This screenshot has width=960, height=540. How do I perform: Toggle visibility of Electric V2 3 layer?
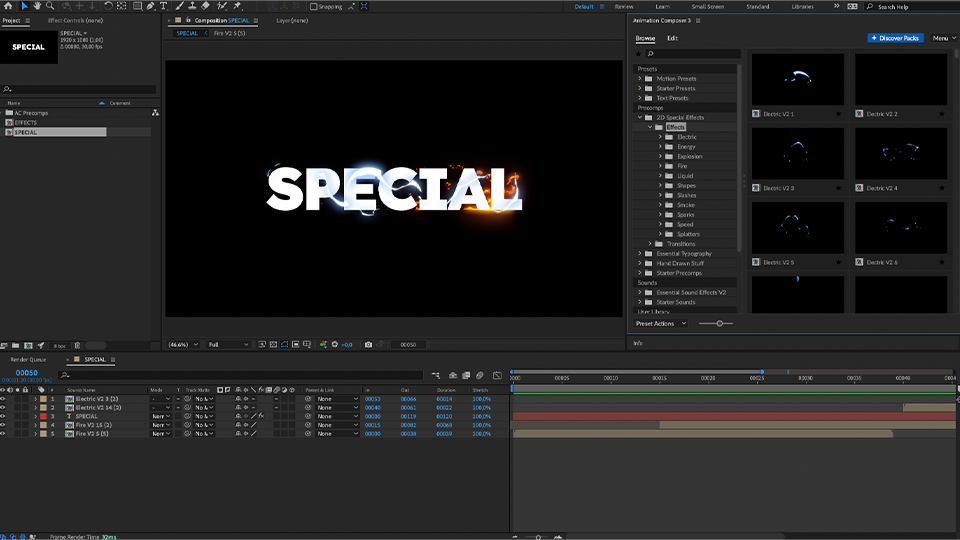pyautogui.click(x=3, y=399)
